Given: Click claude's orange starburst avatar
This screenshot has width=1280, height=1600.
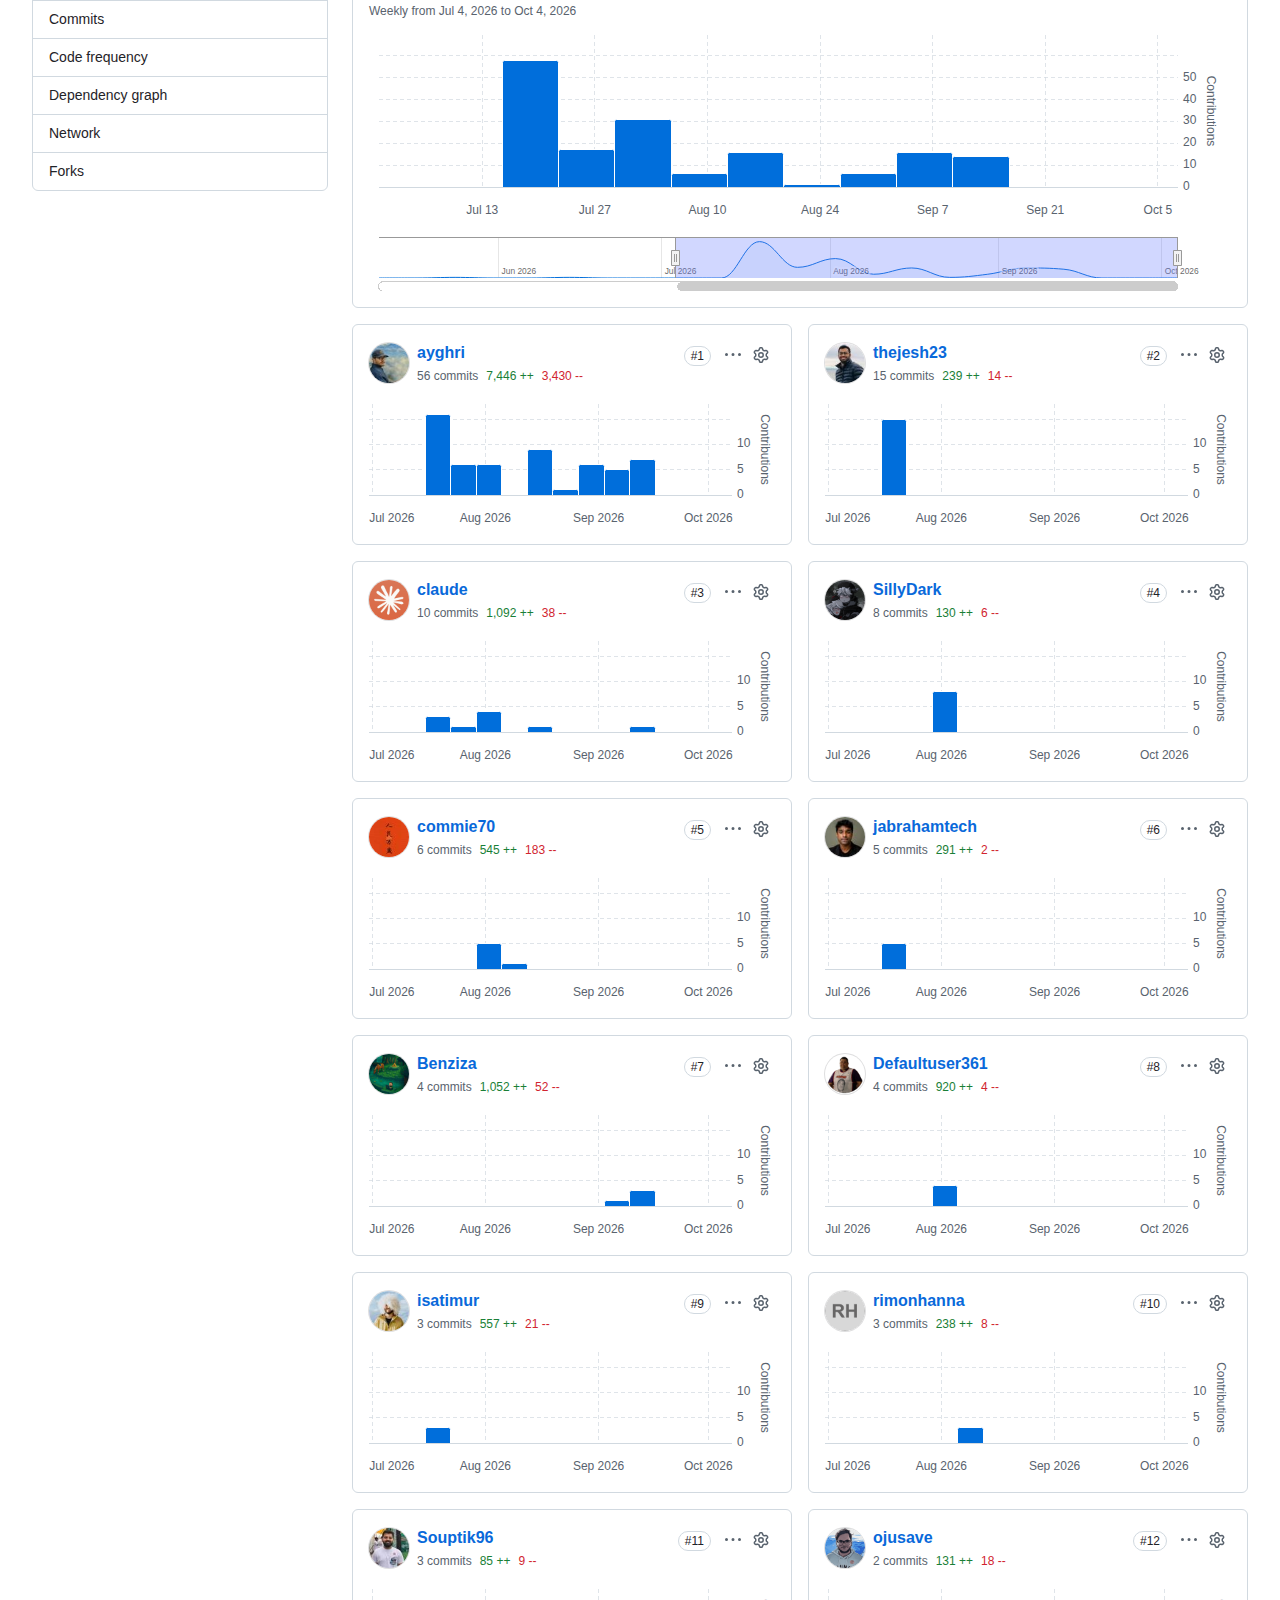Looking at the screenshot, I should [x=389, y=600].
